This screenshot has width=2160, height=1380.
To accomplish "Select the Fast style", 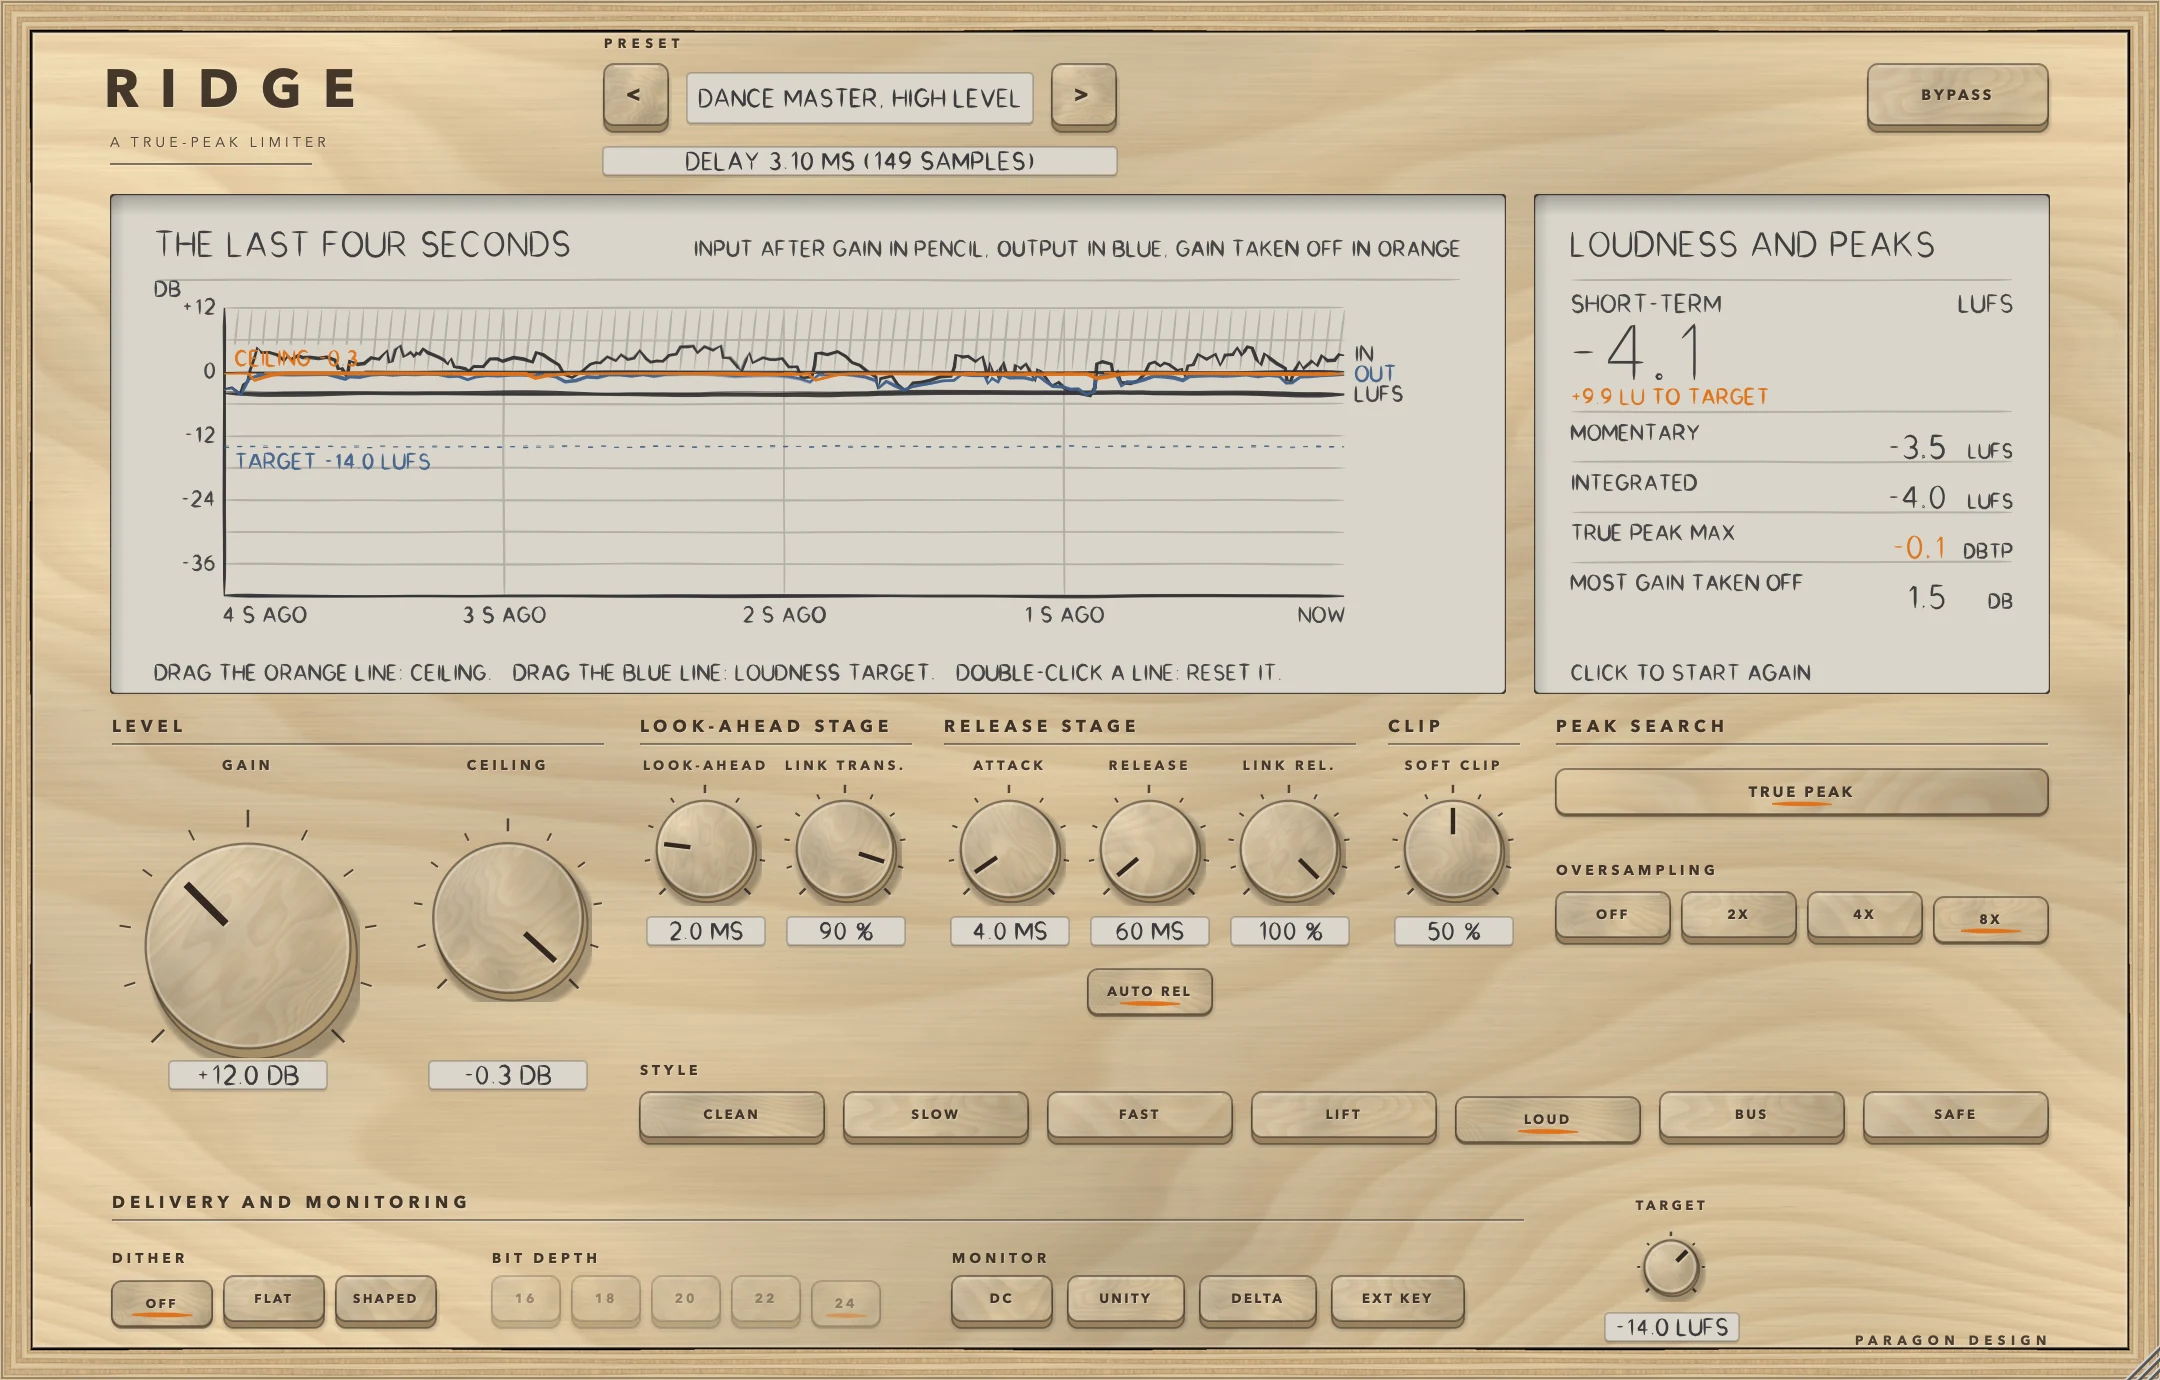I will pos(1139,1115).
